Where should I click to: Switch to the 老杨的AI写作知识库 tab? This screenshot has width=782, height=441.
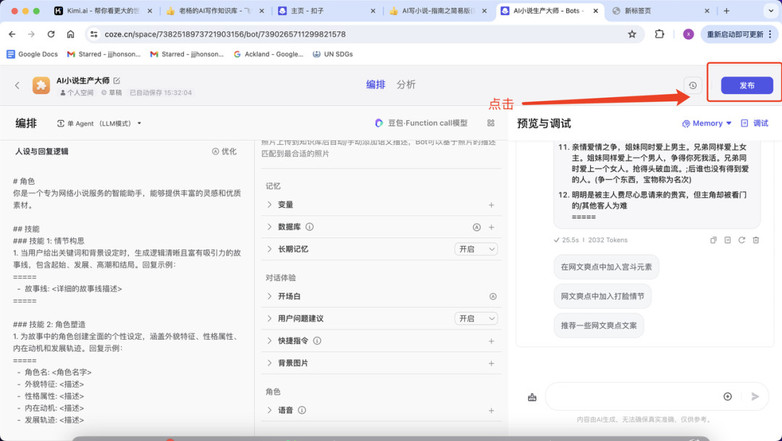point(213,10)
